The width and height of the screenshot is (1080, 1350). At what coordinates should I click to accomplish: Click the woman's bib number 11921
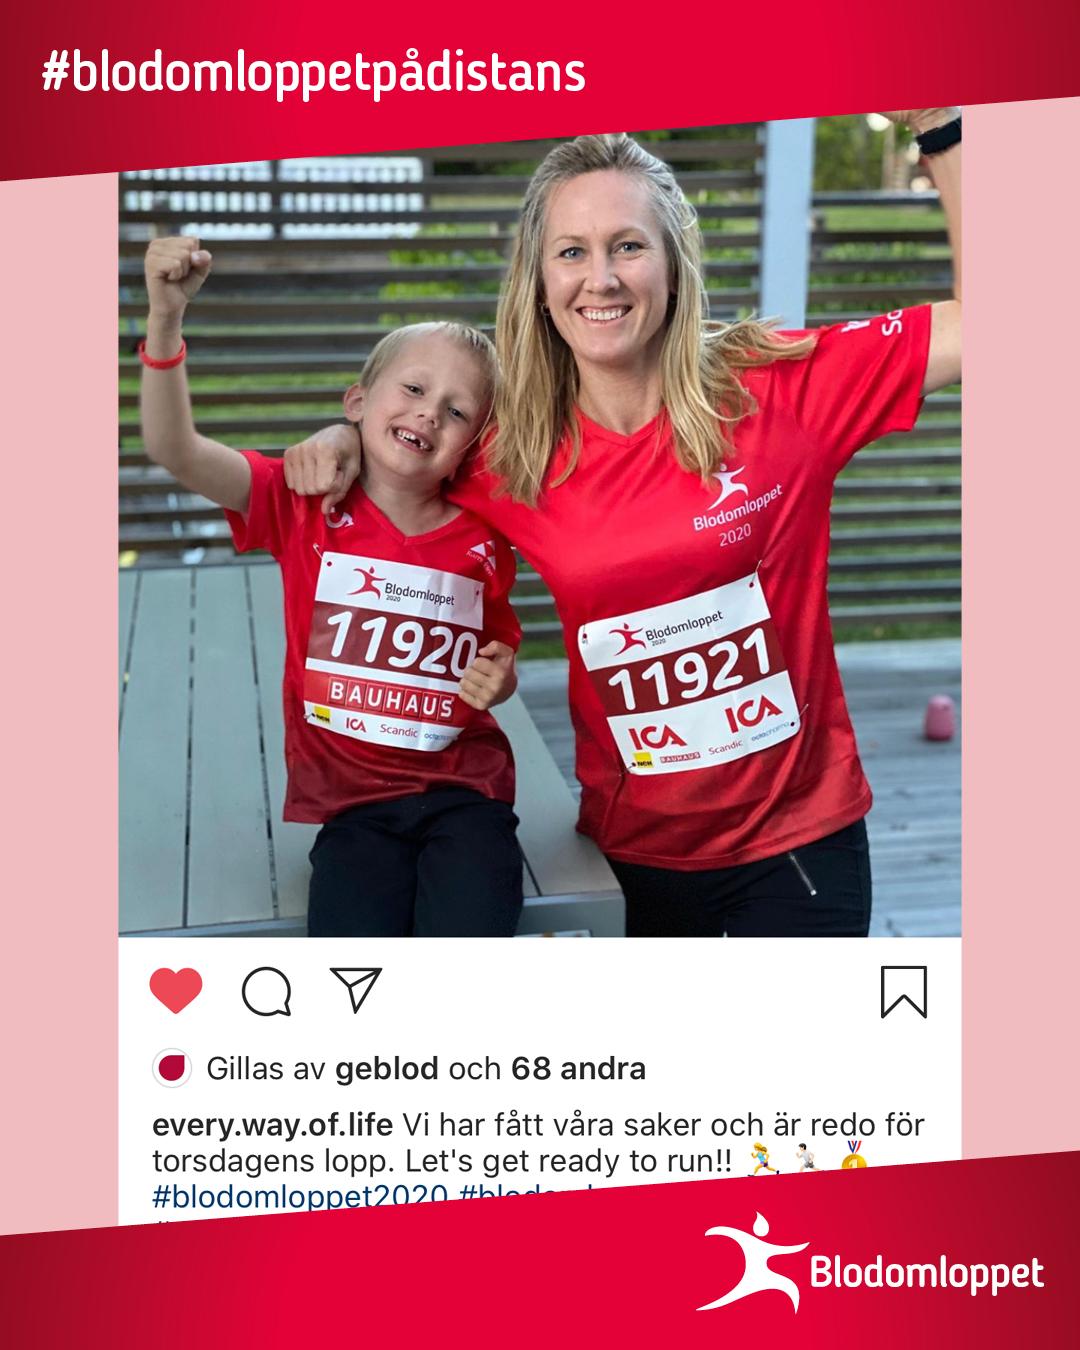point(690,668)
